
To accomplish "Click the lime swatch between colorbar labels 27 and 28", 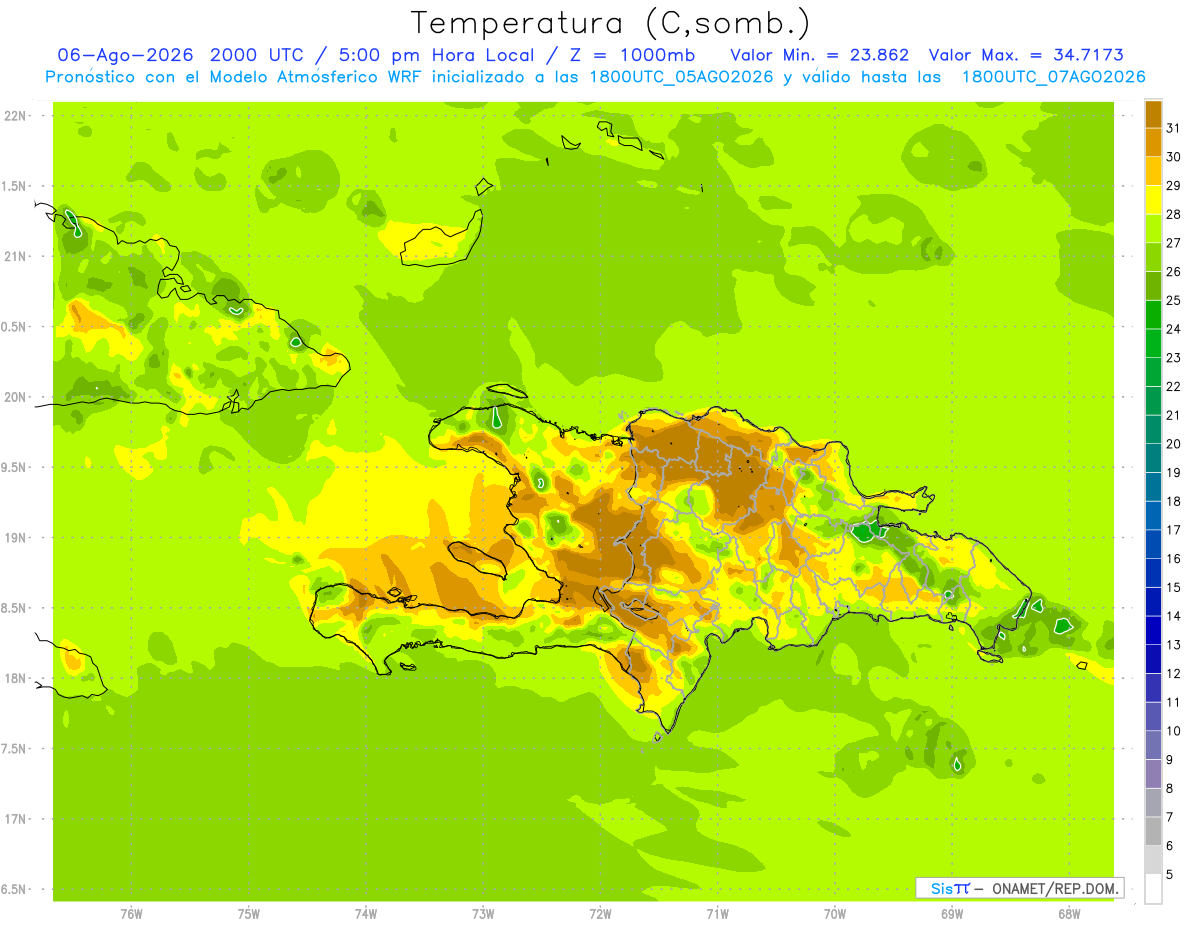I will click(1153, 228).
